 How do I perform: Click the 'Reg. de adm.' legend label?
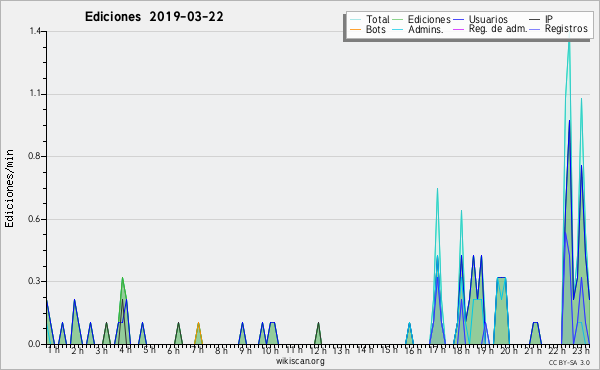[x=498, y=29]
